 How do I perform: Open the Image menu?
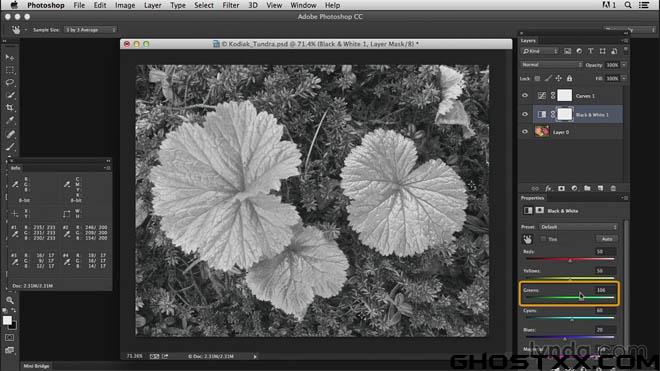pyautogui.click(x=125, y=5)
